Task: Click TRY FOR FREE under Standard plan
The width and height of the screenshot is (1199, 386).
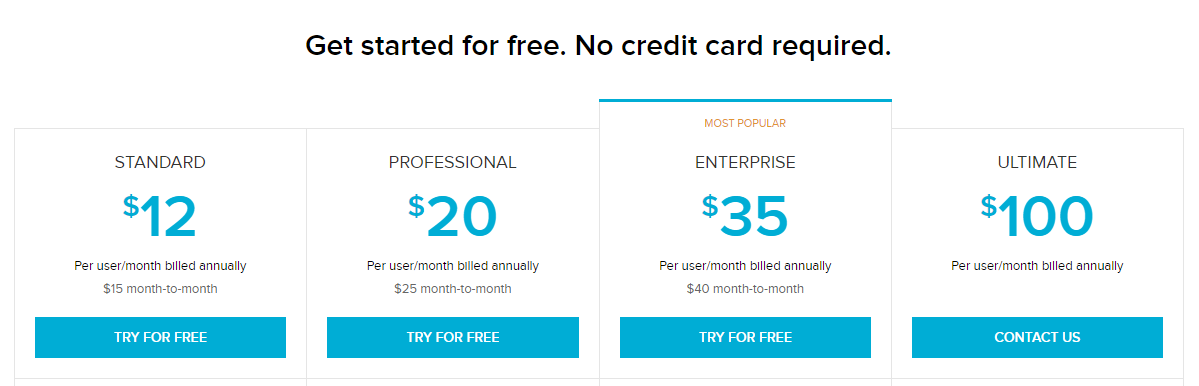Action: (x=161, y=337)
